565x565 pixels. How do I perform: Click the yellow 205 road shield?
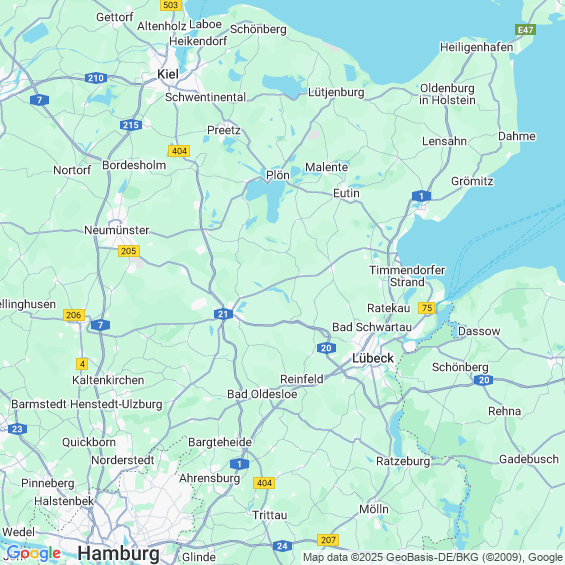pyautogui.click(x=129, y=251)
